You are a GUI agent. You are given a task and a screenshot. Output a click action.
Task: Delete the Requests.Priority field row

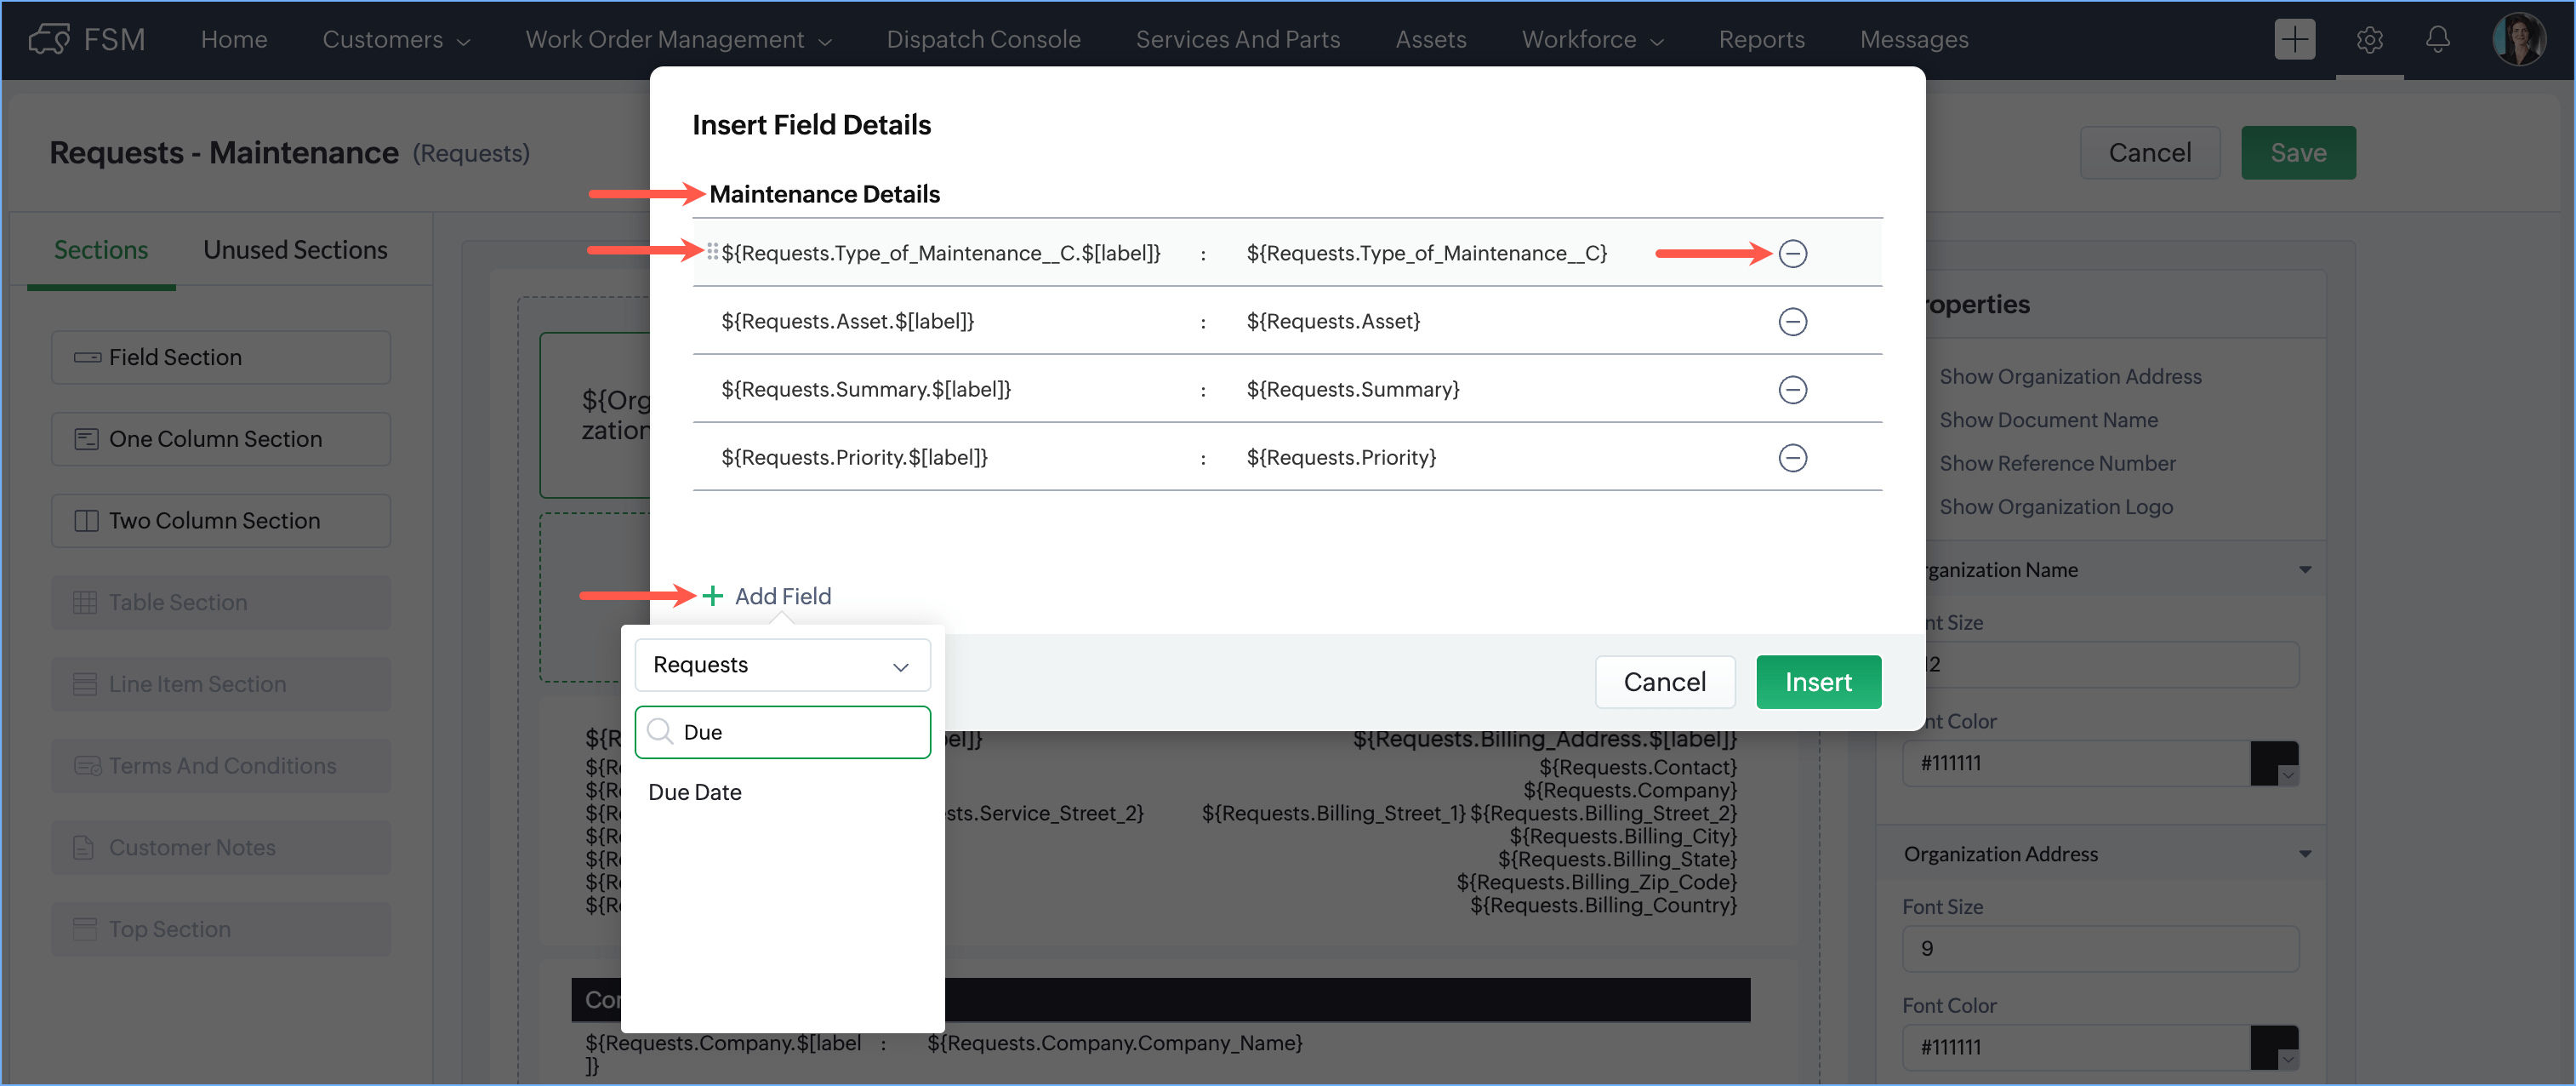tap(1792, 457)
